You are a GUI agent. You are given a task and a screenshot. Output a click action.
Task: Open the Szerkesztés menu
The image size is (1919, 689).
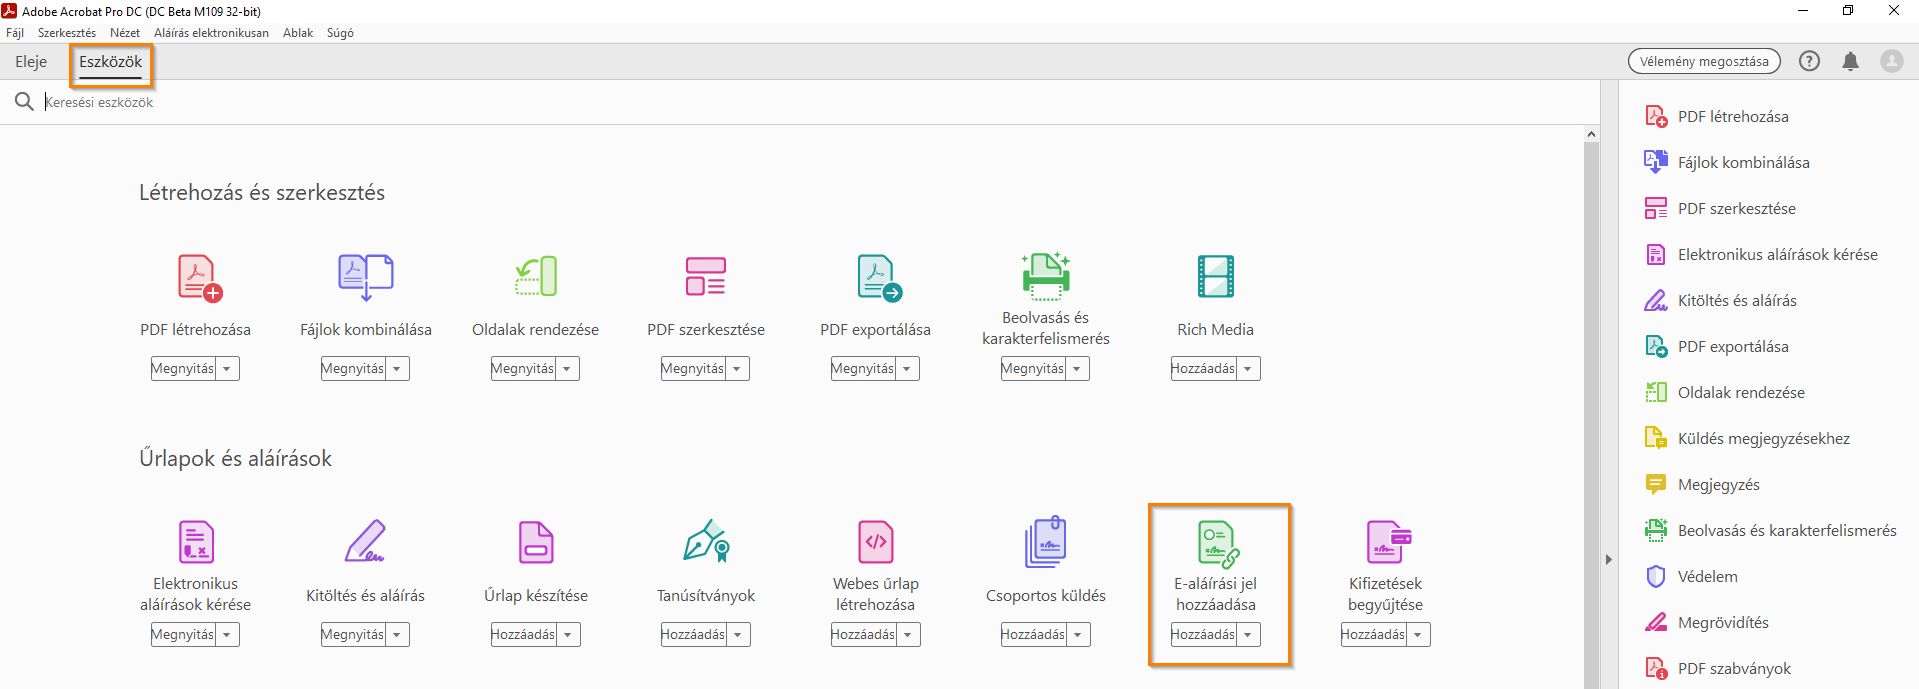[67, 33]
